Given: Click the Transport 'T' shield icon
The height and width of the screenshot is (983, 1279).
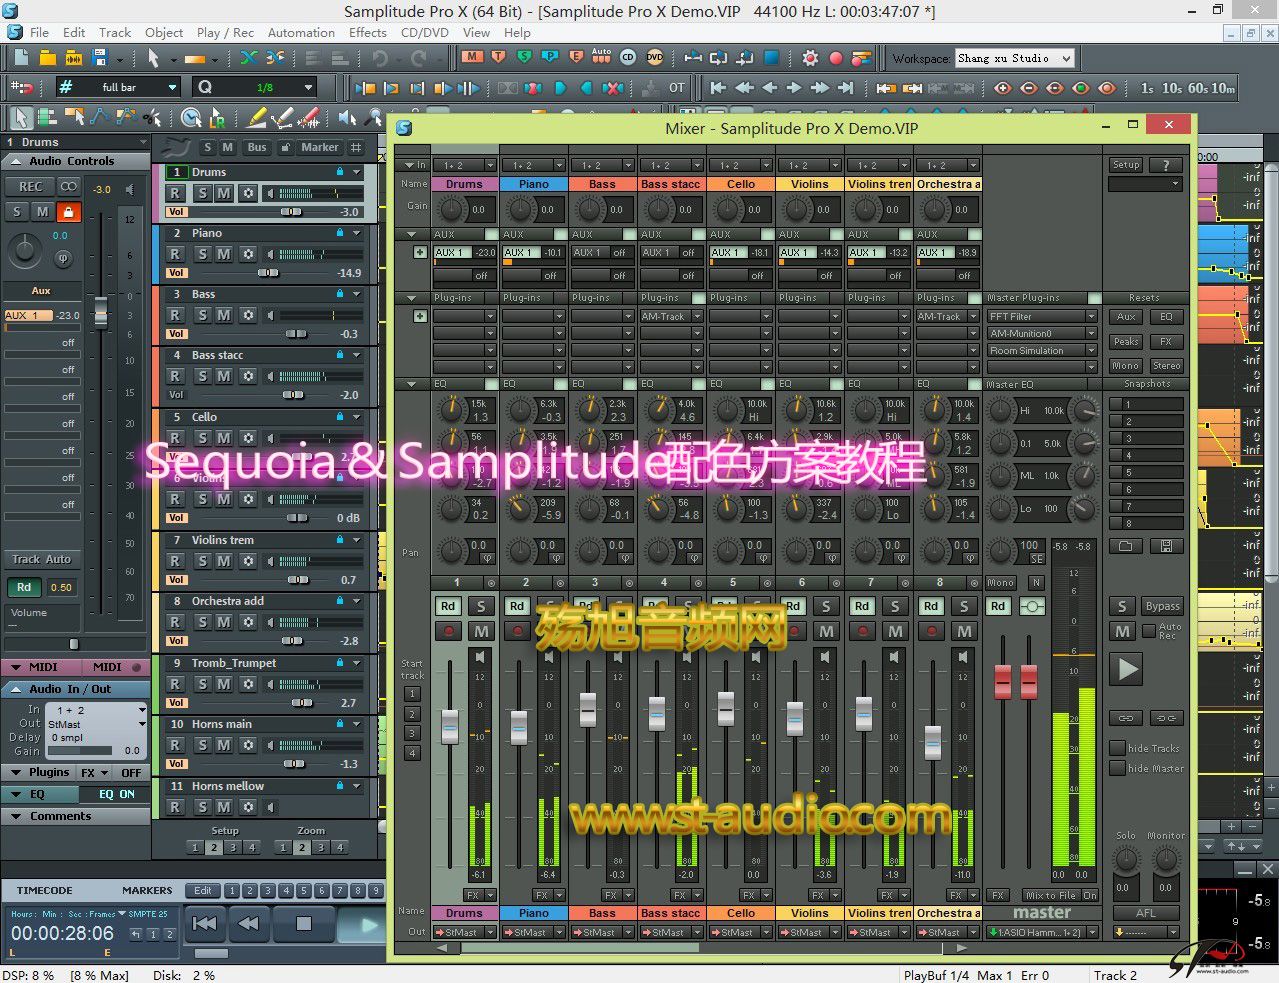Looking at the screenshot, I should coord(498,57).
